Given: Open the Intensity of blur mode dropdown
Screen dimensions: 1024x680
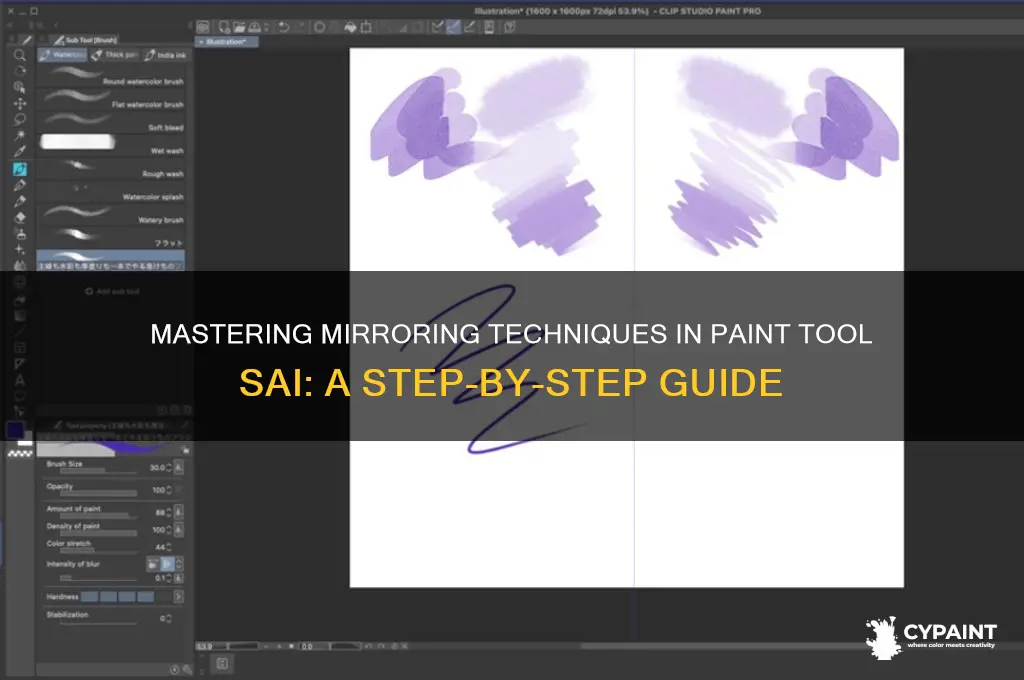Looking at the screenshot, I should point(180,564).
